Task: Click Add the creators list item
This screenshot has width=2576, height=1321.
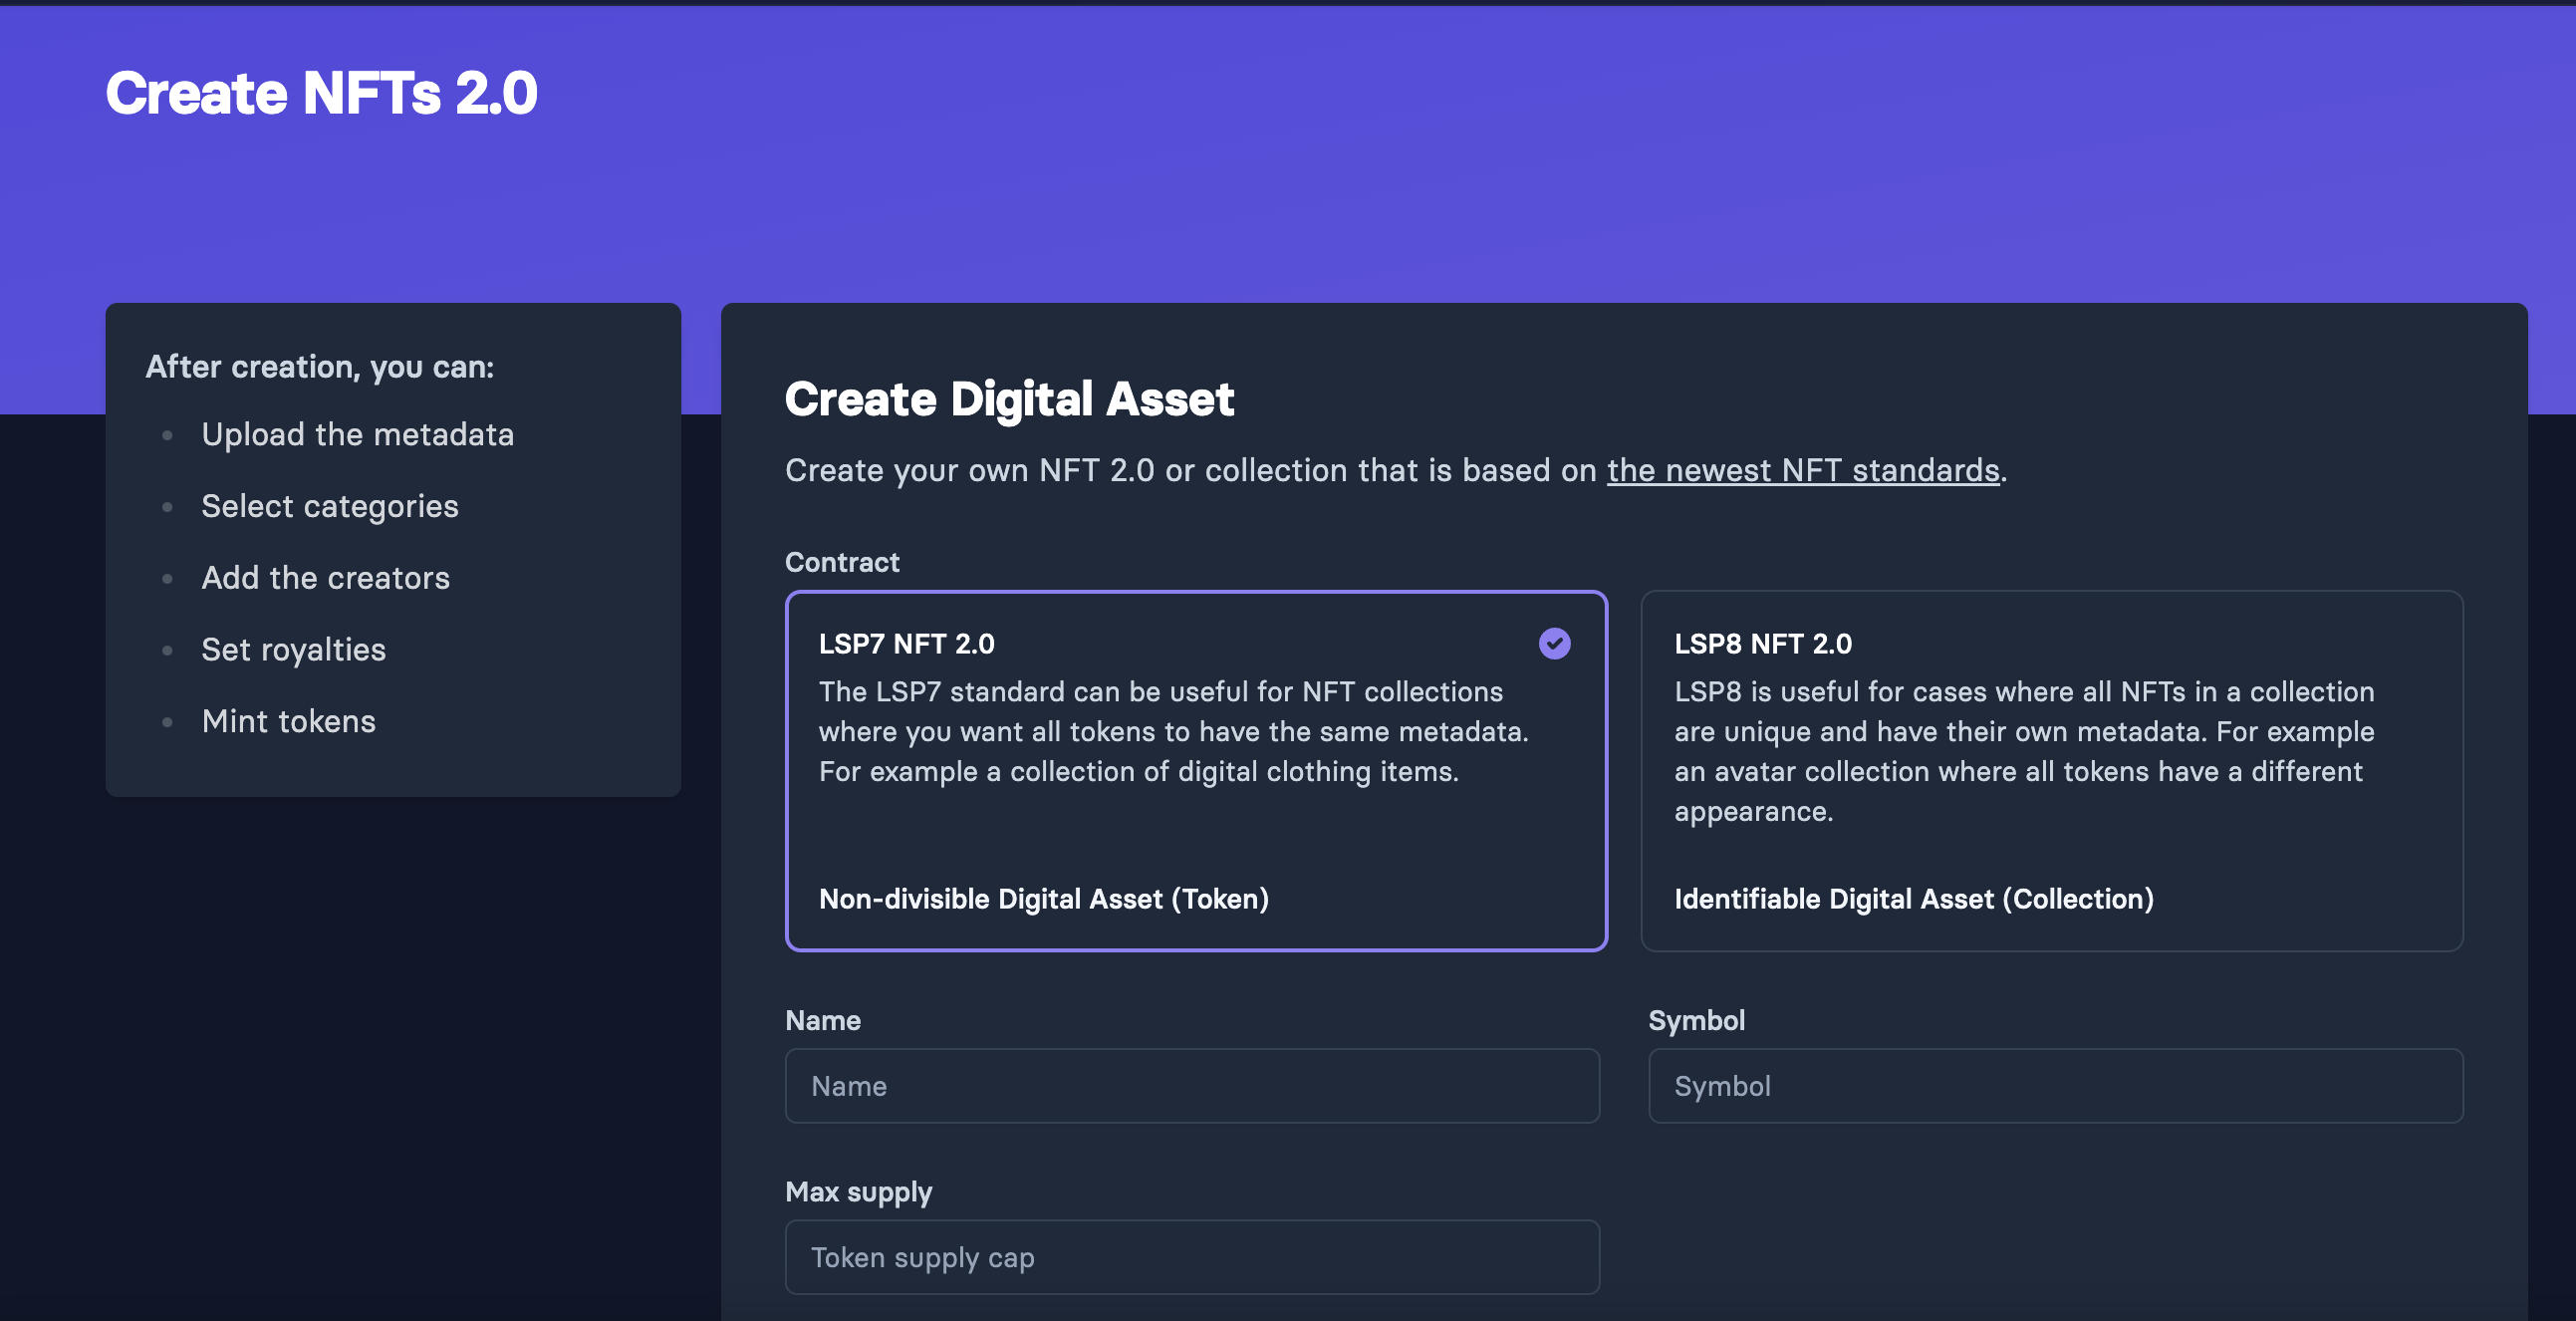Action: coord(325,578)
